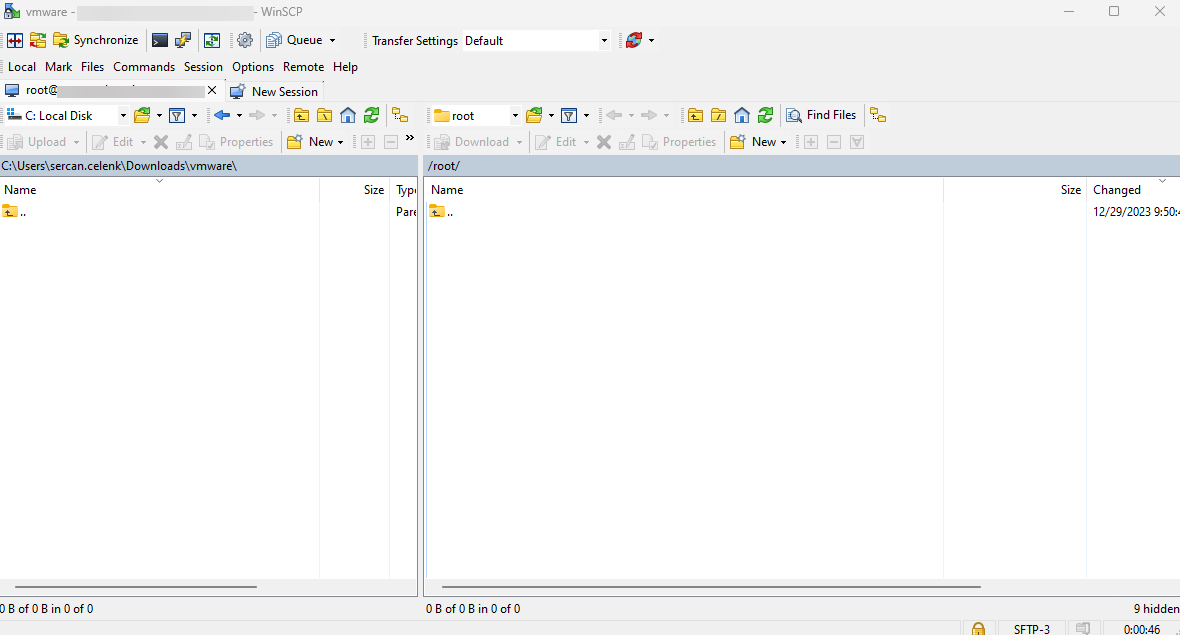Click the local panel horizontal scrollbar

(x=135, y=587)
